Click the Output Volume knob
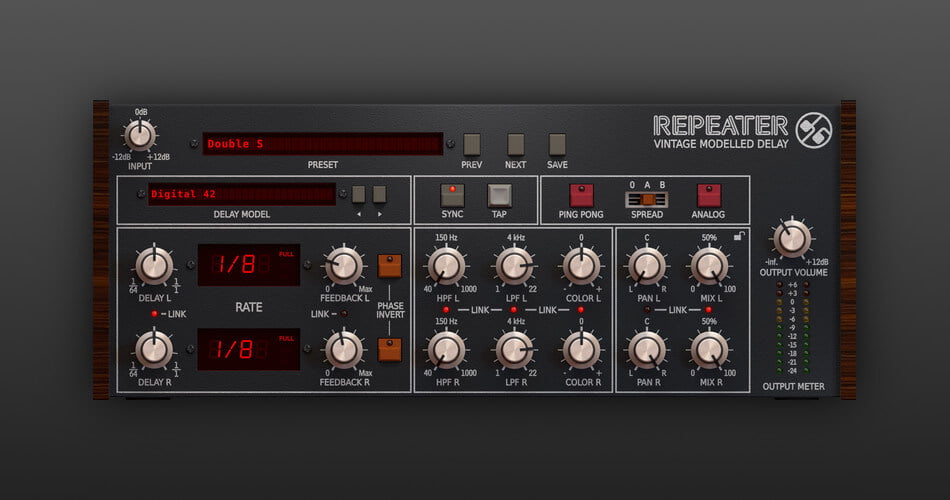The height and width of the screenshot is (500, 950). pos(791,238)
